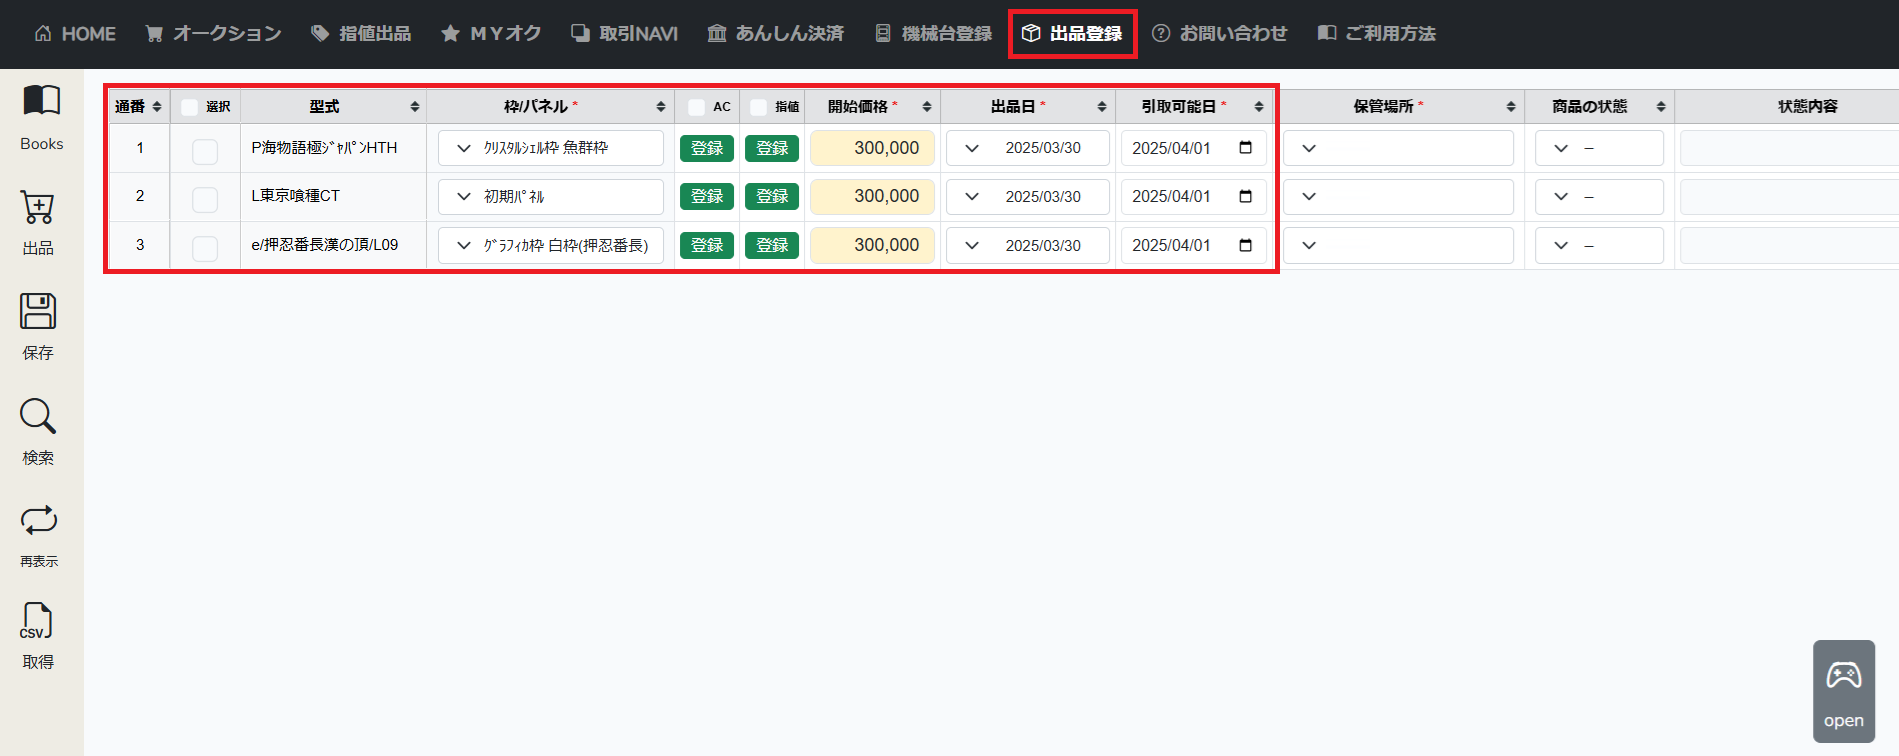Select 出品登録 menu item
The width and height of the screenshot is (1899, 756).
tap(1072, 34)
